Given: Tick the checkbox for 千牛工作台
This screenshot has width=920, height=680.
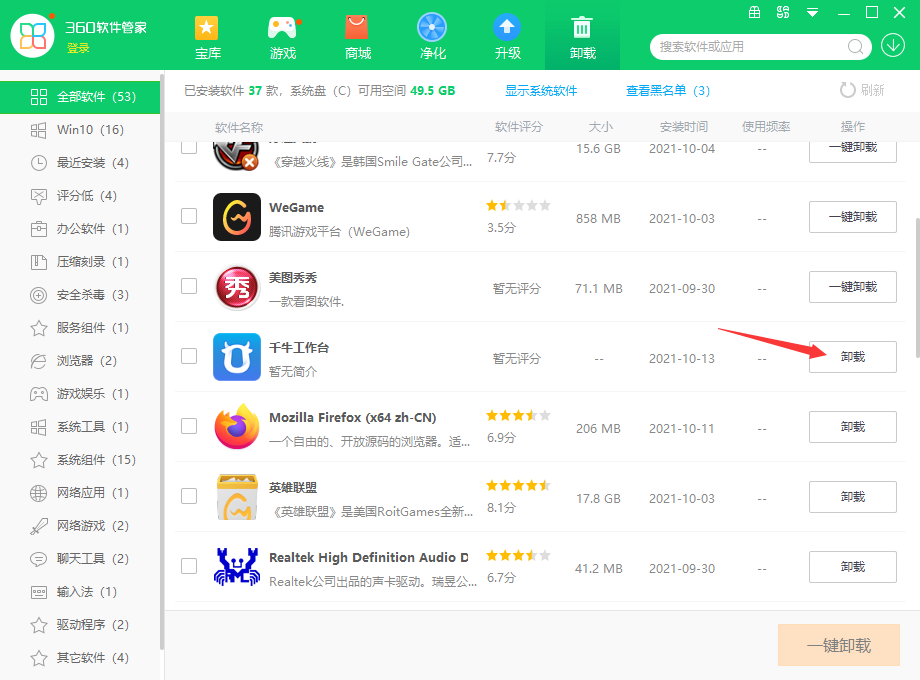Looking at the screenshot, I should pyautogui.click(x=189, y=356).
